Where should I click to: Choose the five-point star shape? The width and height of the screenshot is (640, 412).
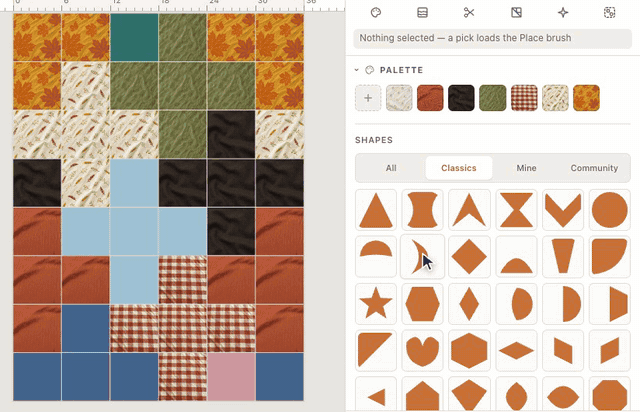tap(376, 304)
